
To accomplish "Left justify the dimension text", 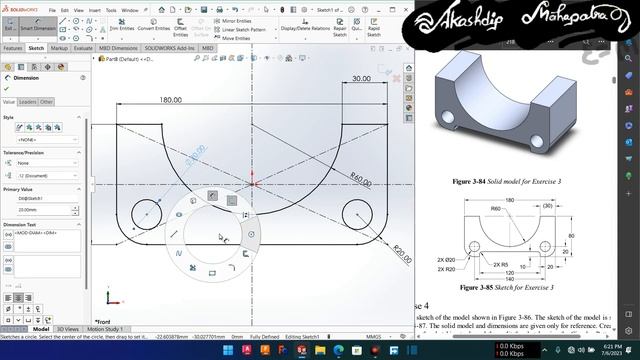I will [x=9, y=298].
